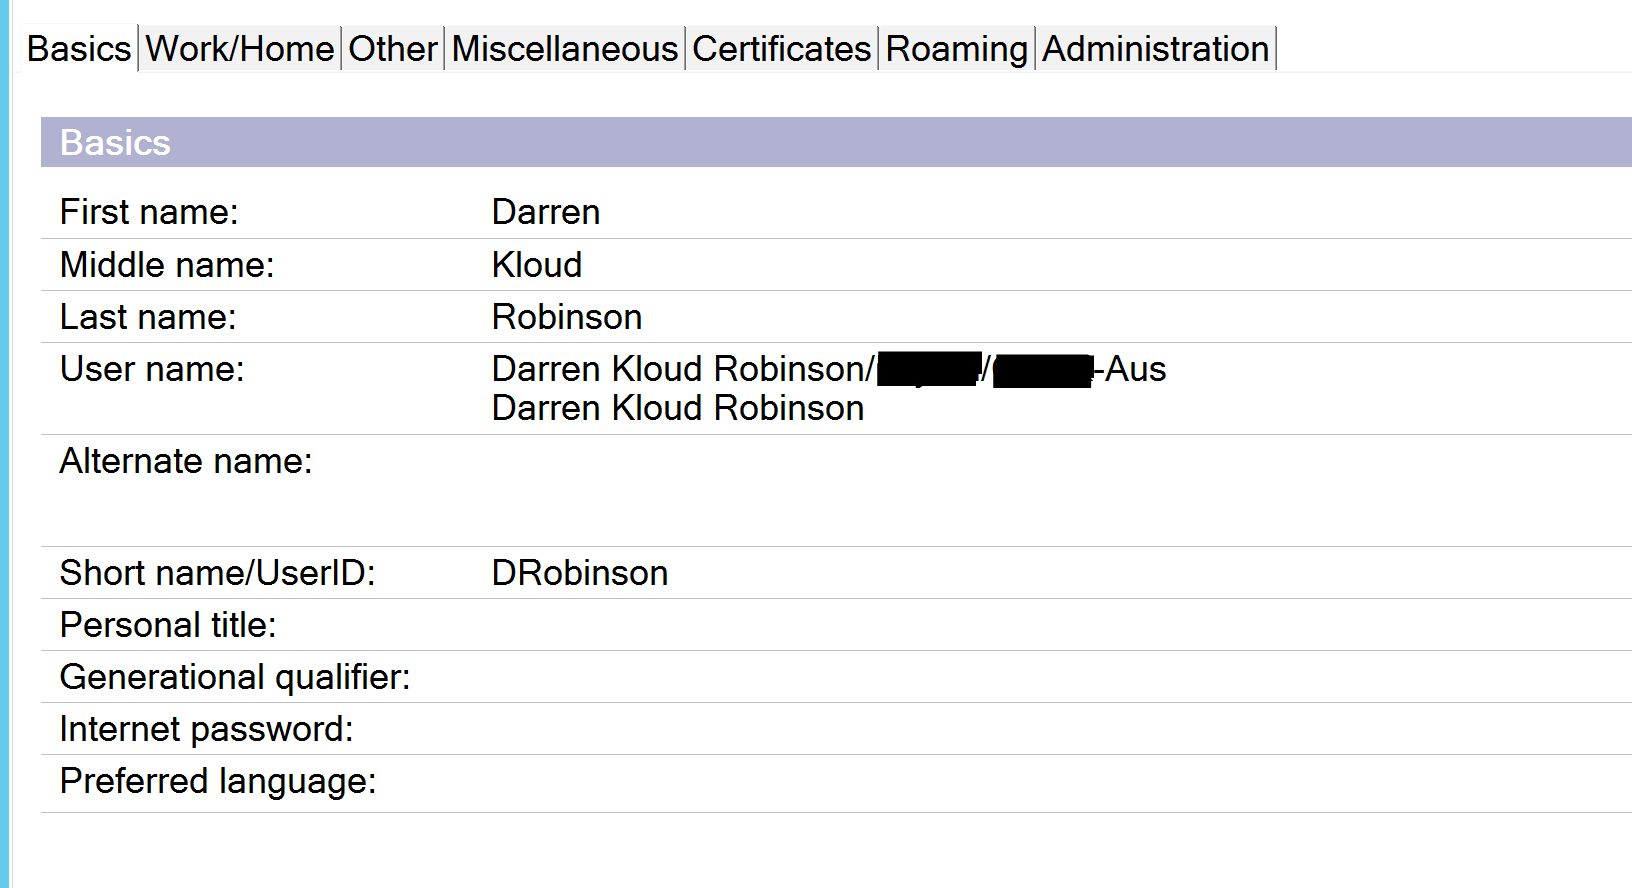Click the Short name/UserID label

[x=217, y=573]
